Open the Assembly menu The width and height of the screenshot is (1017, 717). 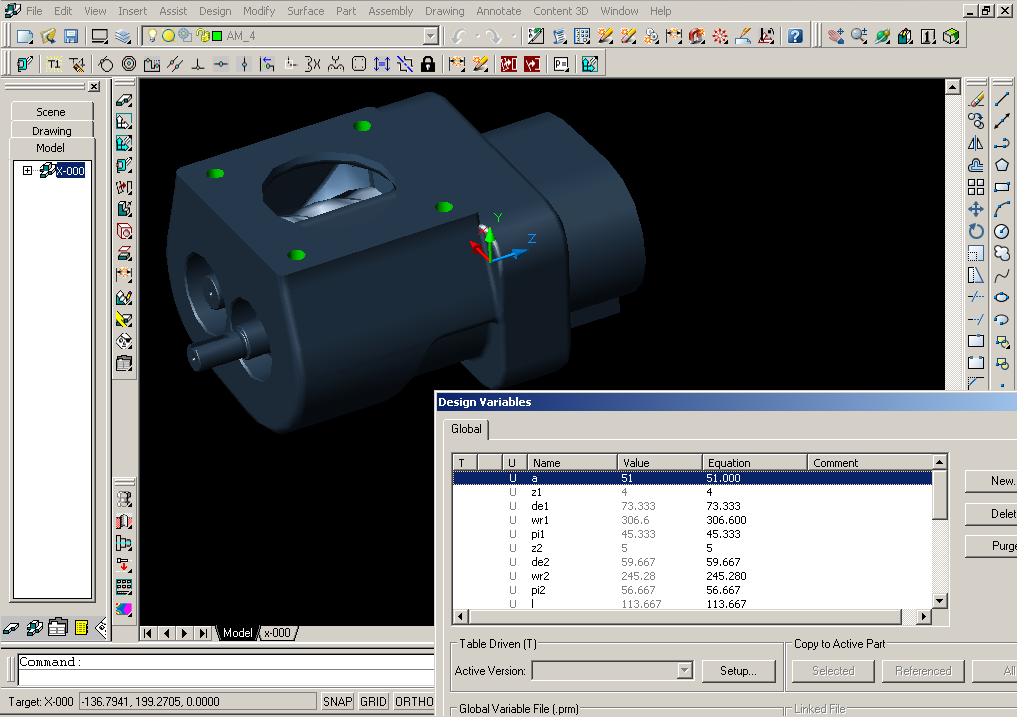coord(390,11)
